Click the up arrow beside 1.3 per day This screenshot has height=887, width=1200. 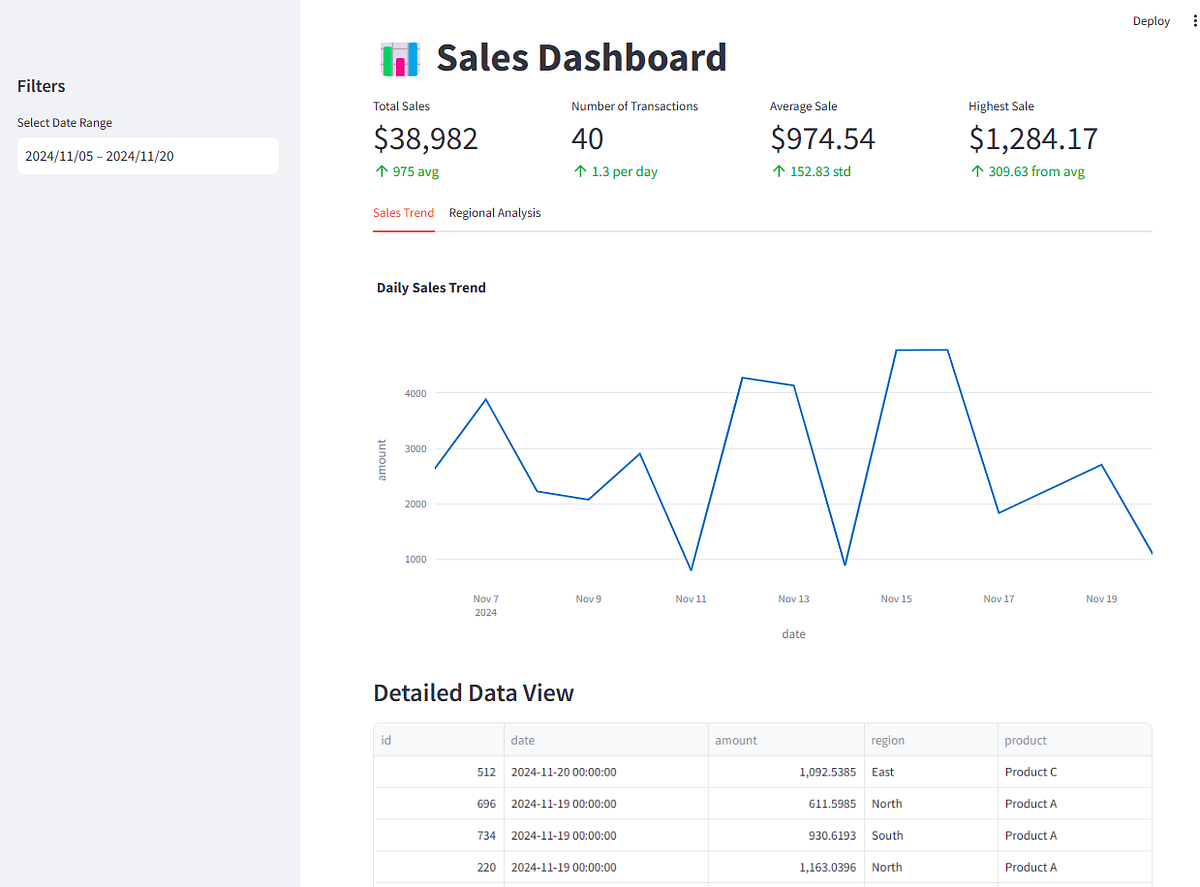click(x=580, y=172)
